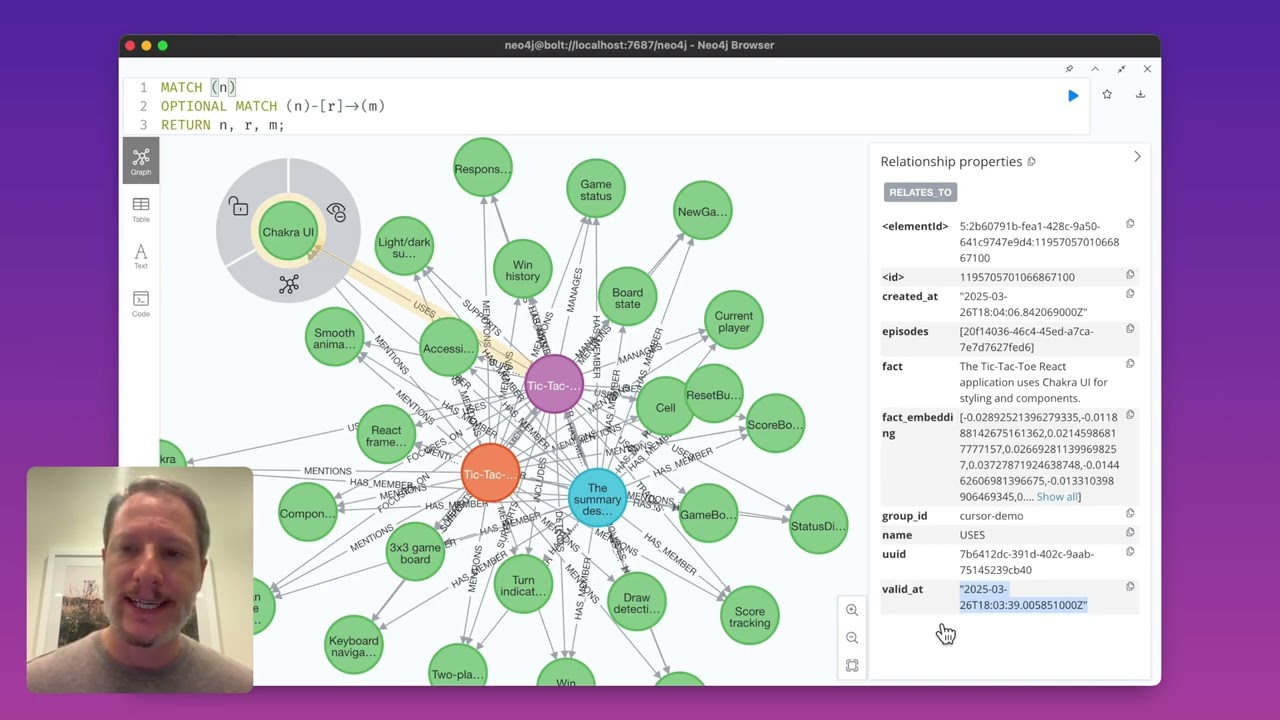Click the 'ResetBu...' node
The image size is (1280, 720).
713,395
